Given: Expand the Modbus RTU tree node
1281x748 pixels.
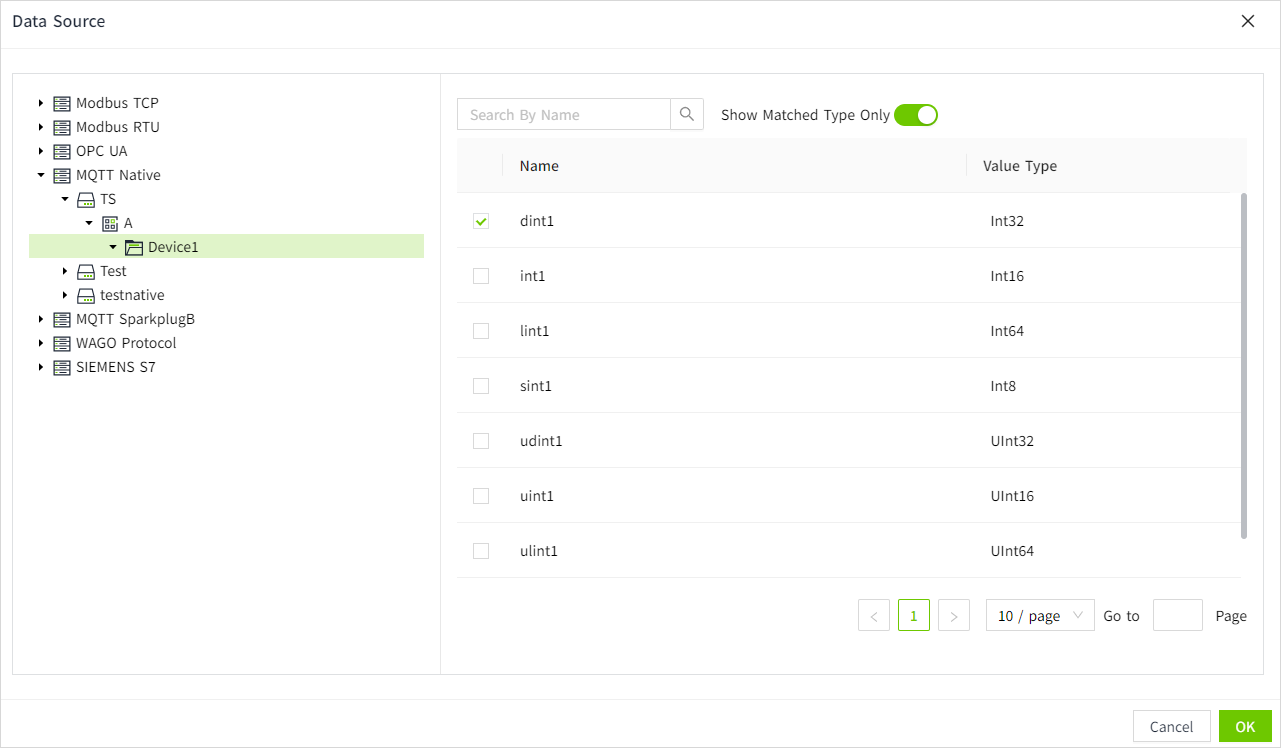Looking at the screenshot, I should pos(41,127).
